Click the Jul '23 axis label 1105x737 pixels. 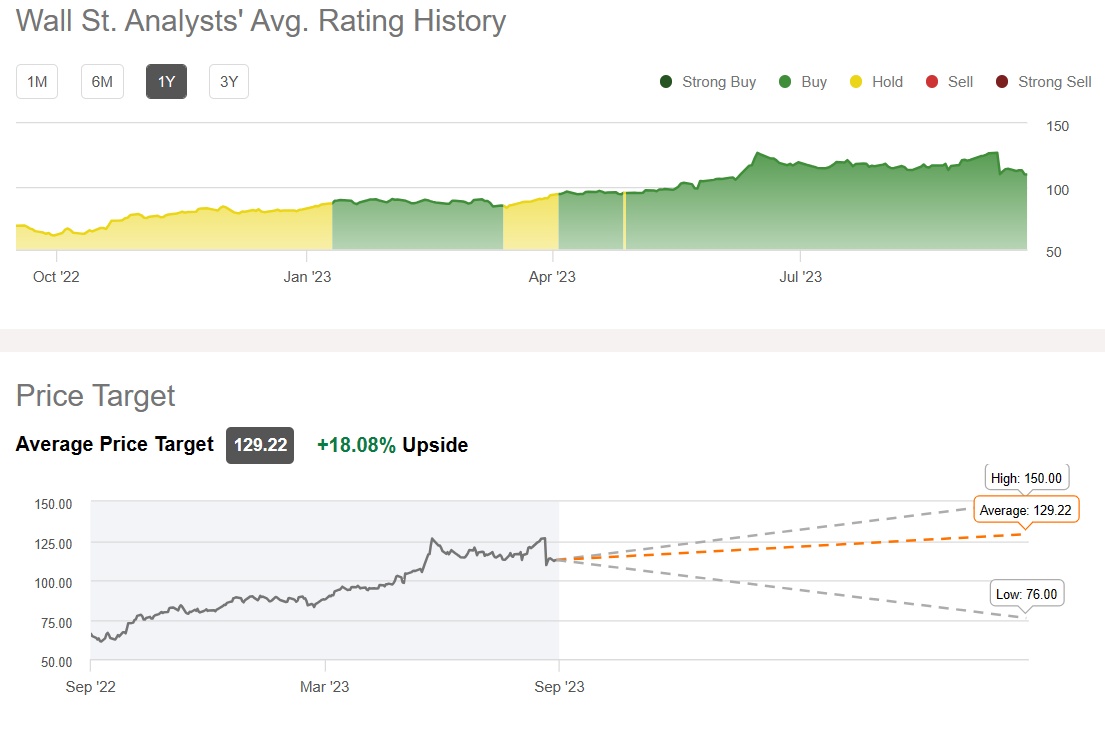799,277
